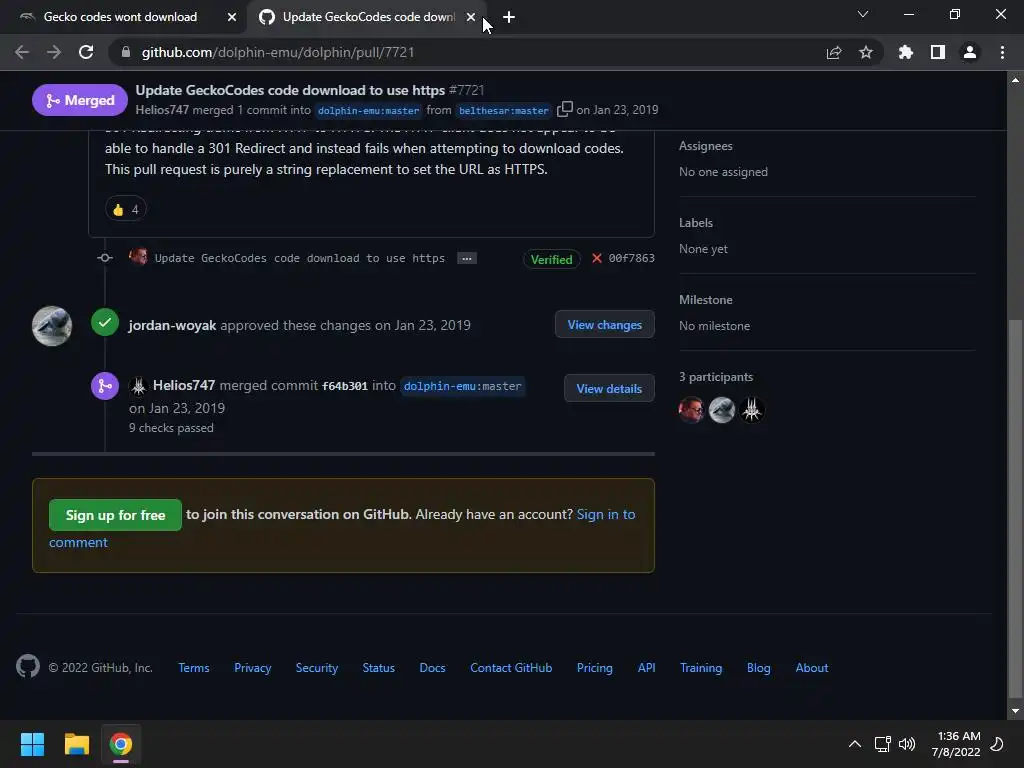The image size is (1024, 768).
Task: Show hidden system tray icons
Action: [x=855, y=744]
